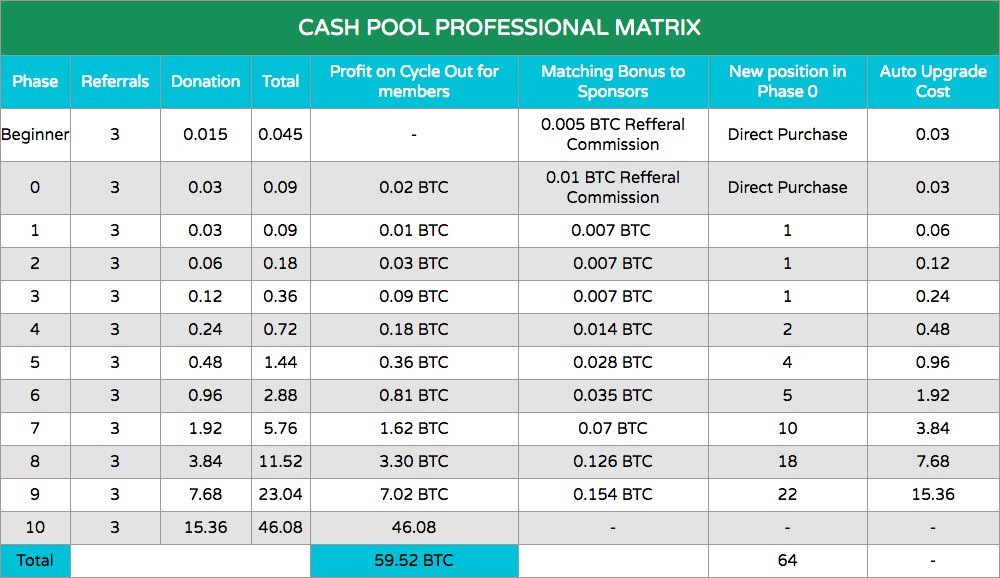Click auto upgrade cost 7.68 in Phase 8 row
The image size is (1000, 578).
click(x=933, y=461)
